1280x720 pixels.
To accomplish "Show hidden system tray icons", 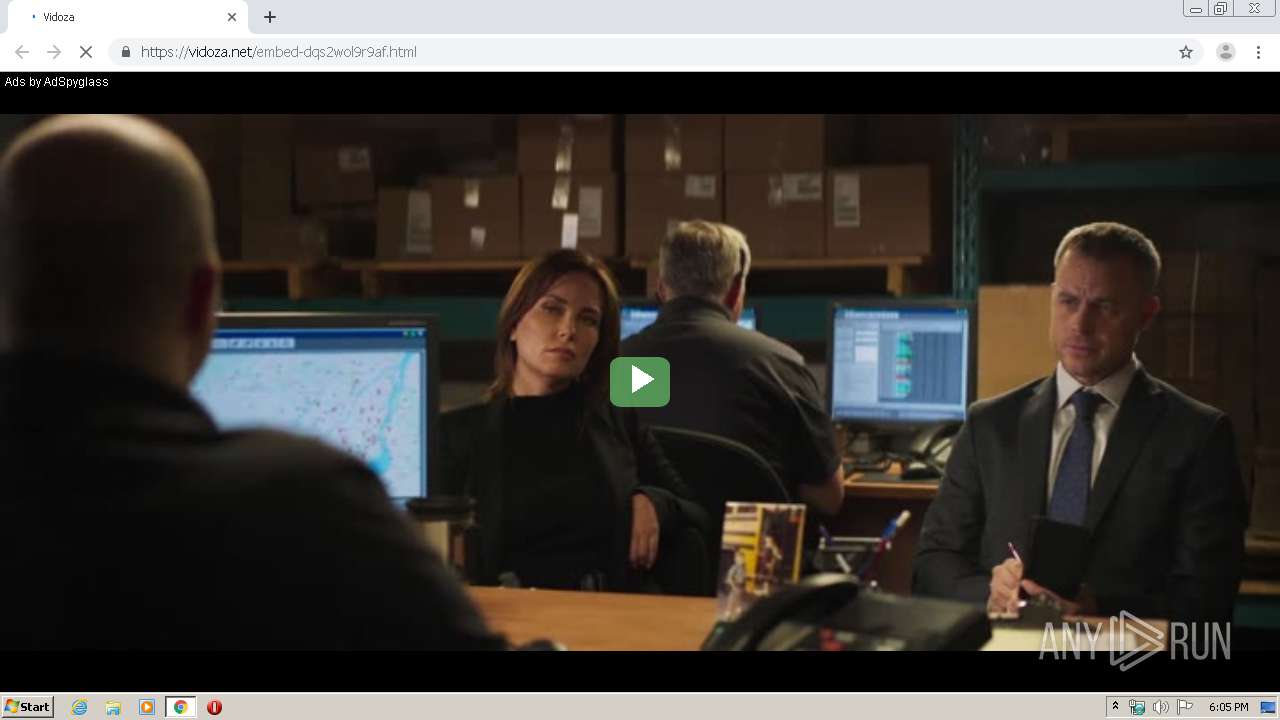I will [1115, 707].
